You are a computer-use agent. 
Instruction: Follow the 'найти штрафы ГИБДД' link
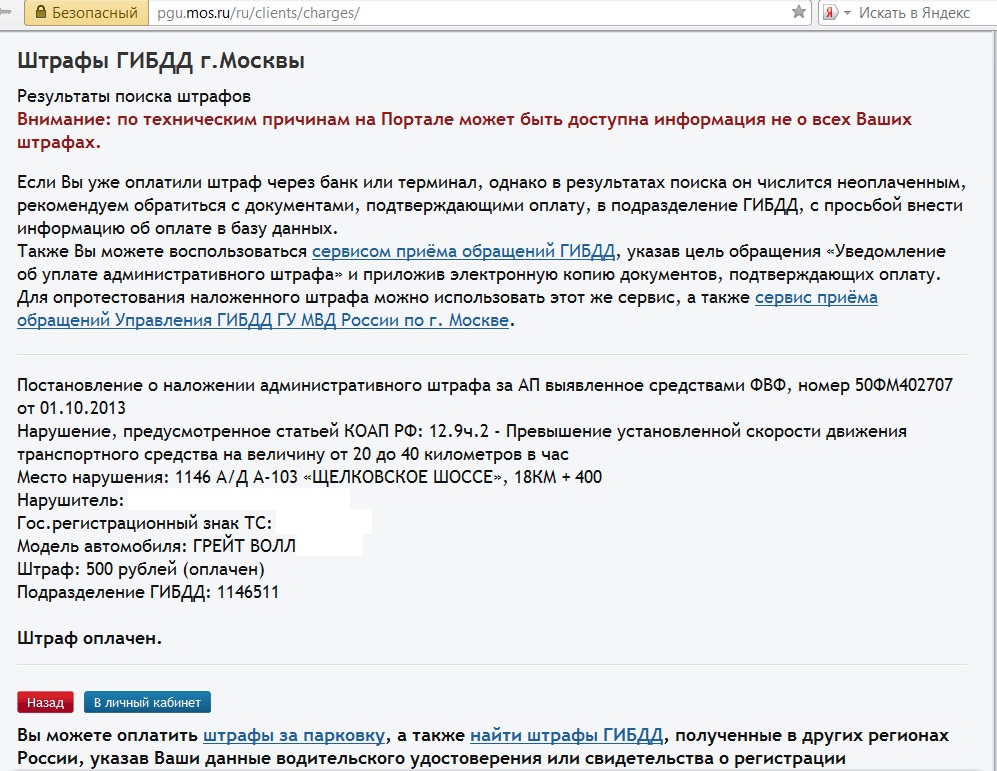[x=566, y=736]
